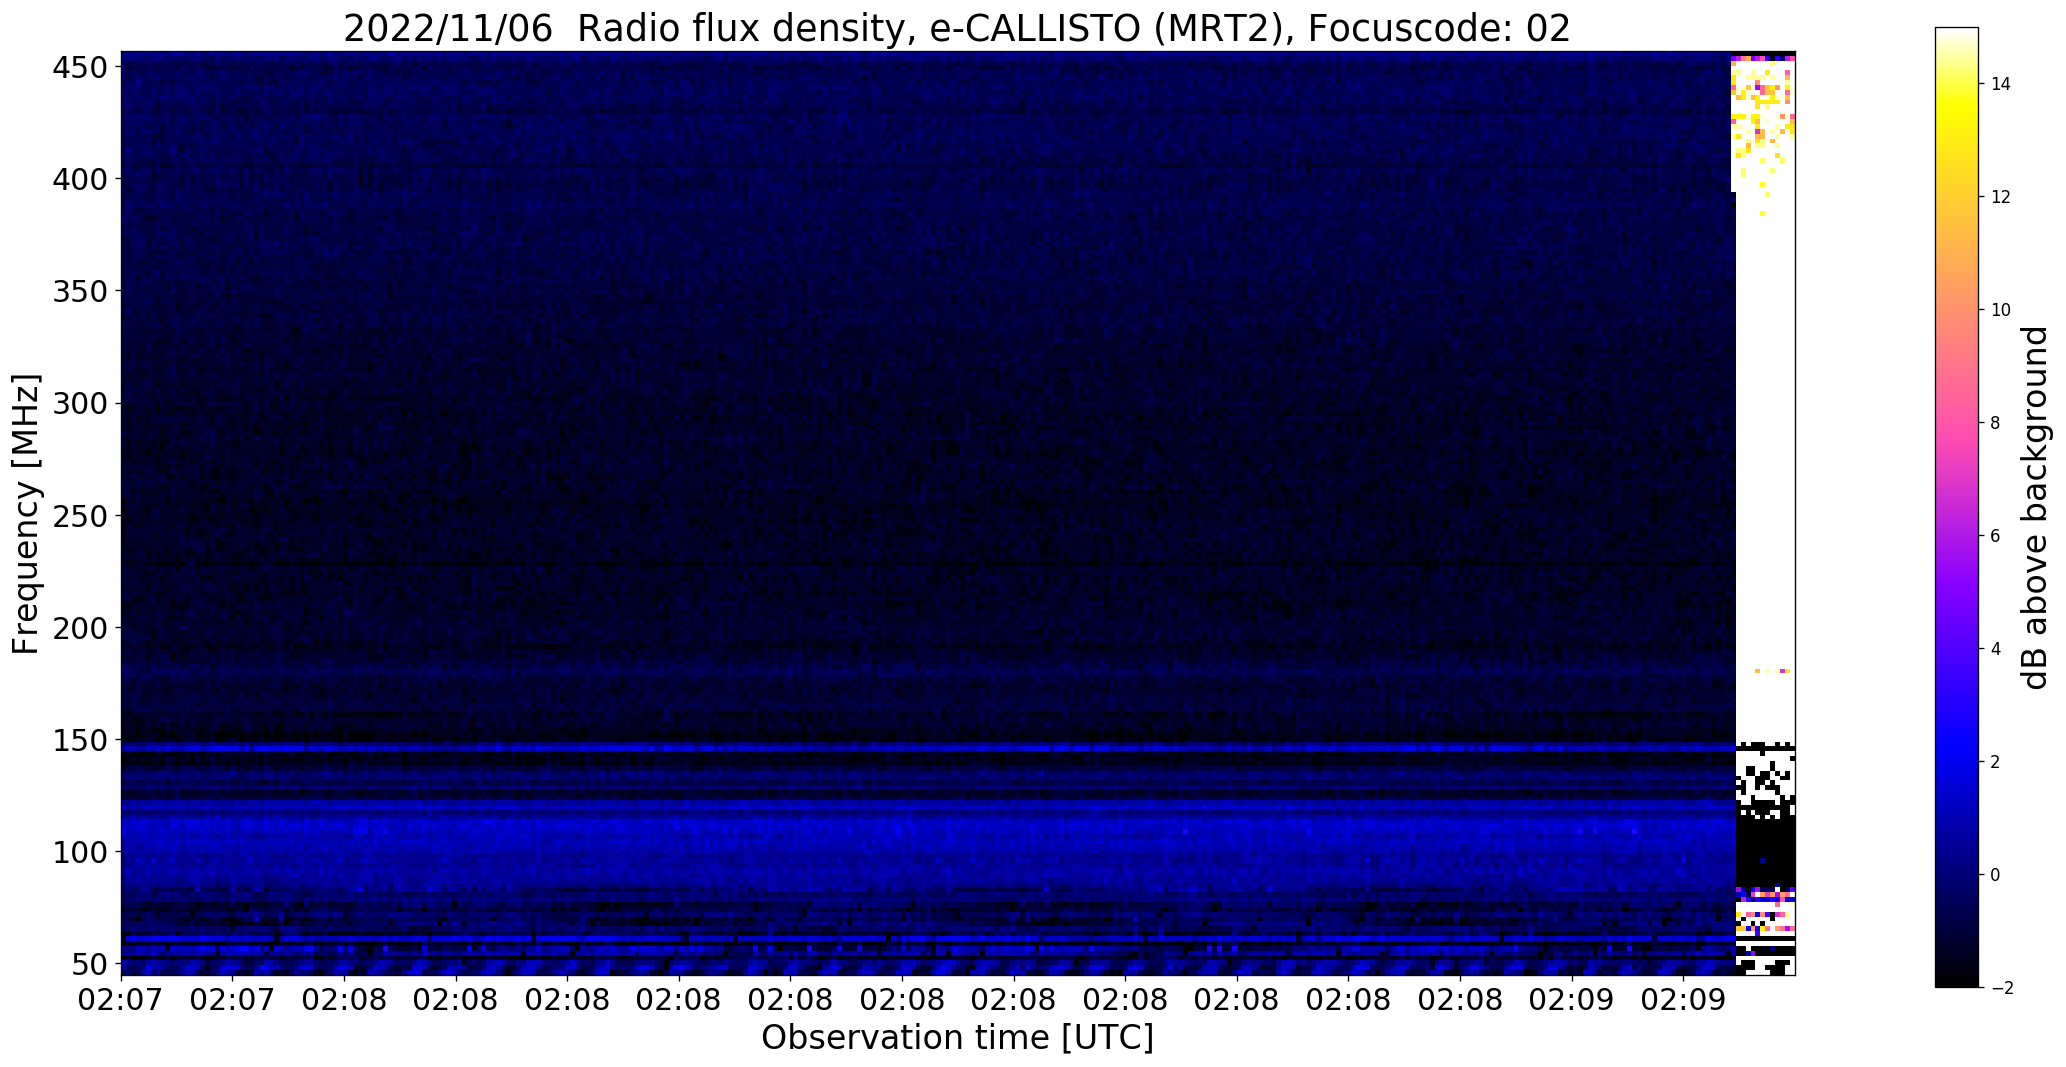Click the 350 tick on frequency axis
Screen dimensions: 2066x1067
coord(79,291)
